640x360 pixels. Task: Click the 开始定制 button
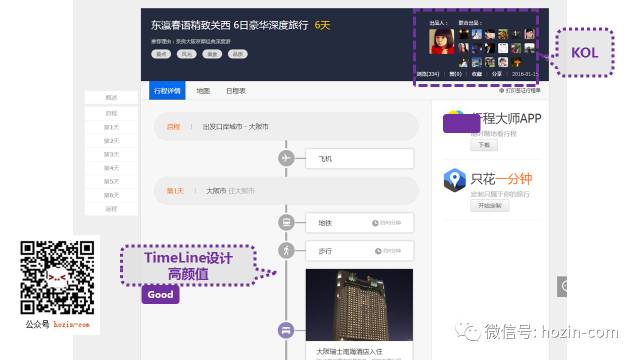click(490, 205)
